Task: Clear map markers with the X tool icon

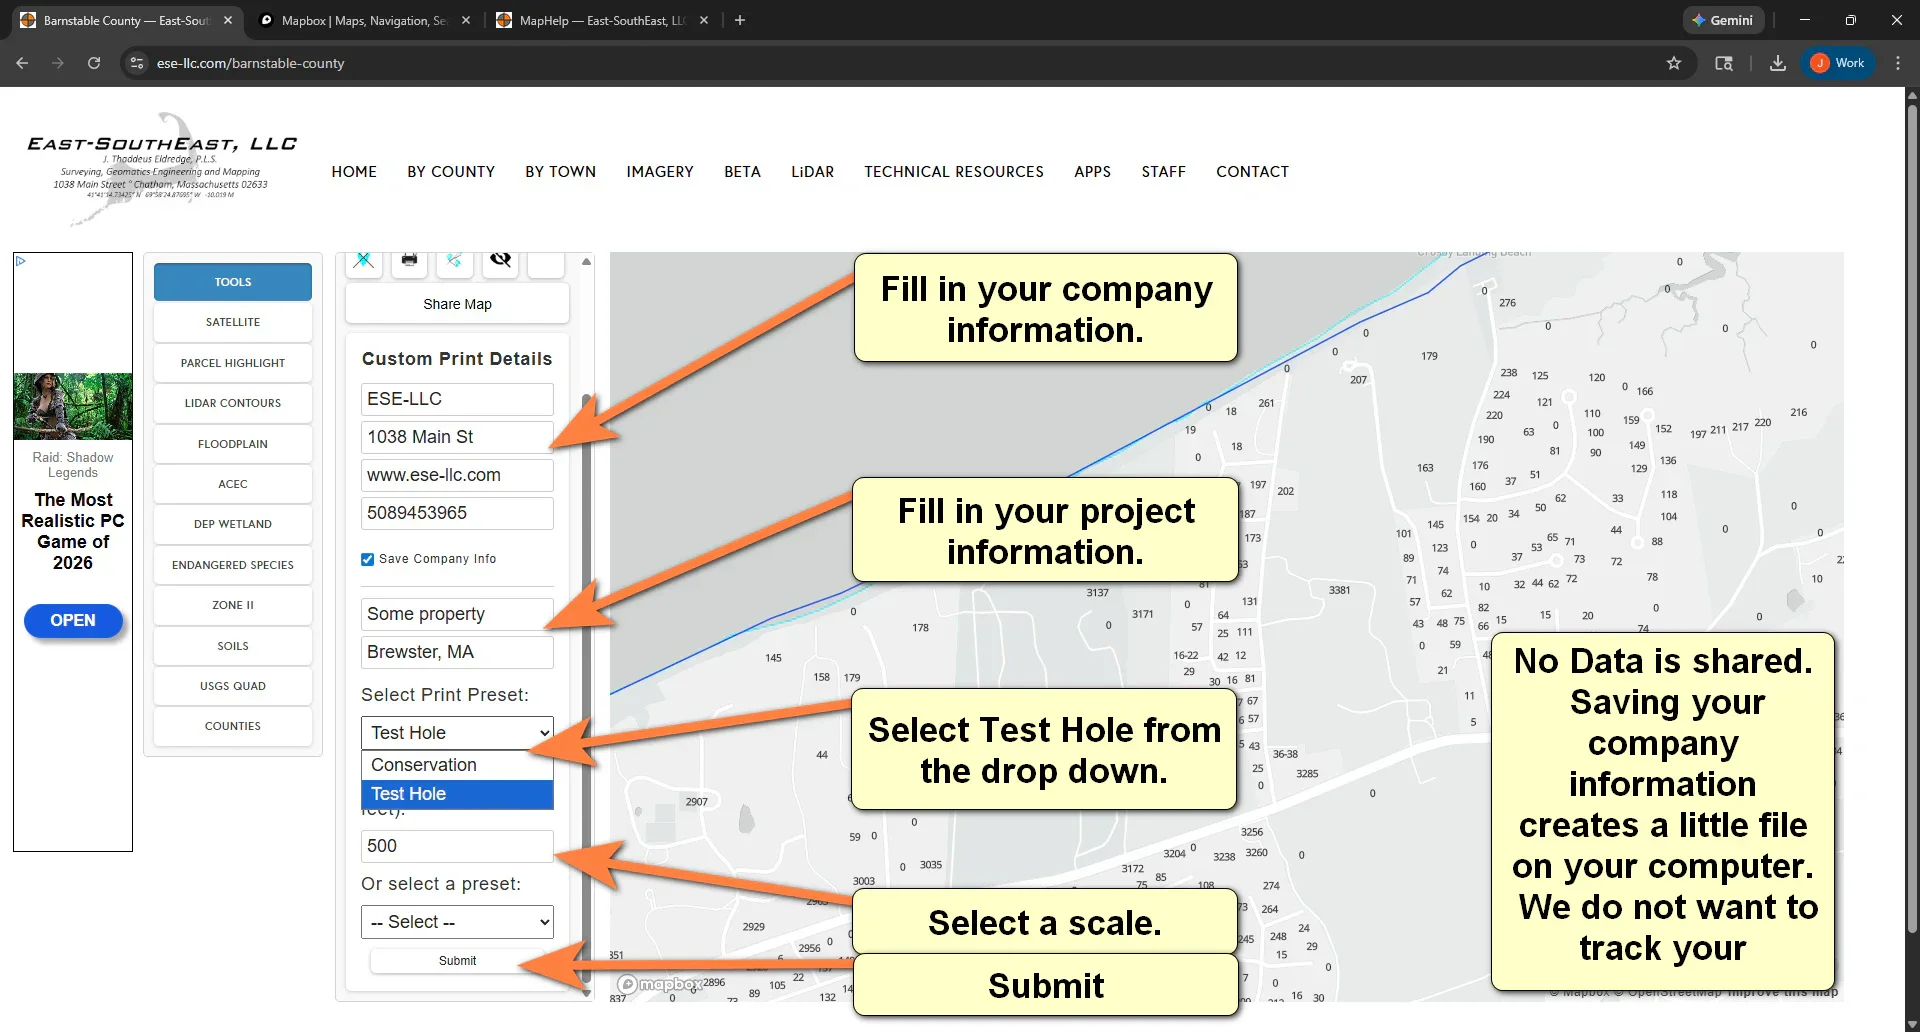Action: 363,261
